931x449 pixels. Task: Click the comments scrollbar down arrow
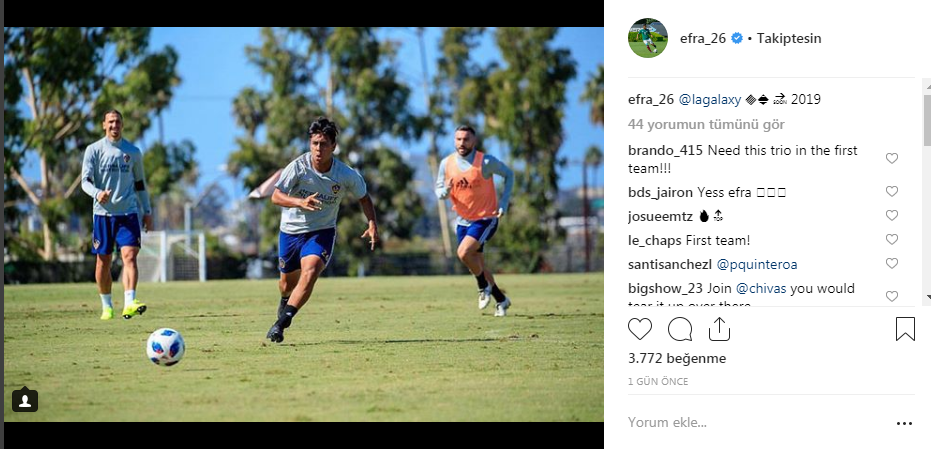927,297
